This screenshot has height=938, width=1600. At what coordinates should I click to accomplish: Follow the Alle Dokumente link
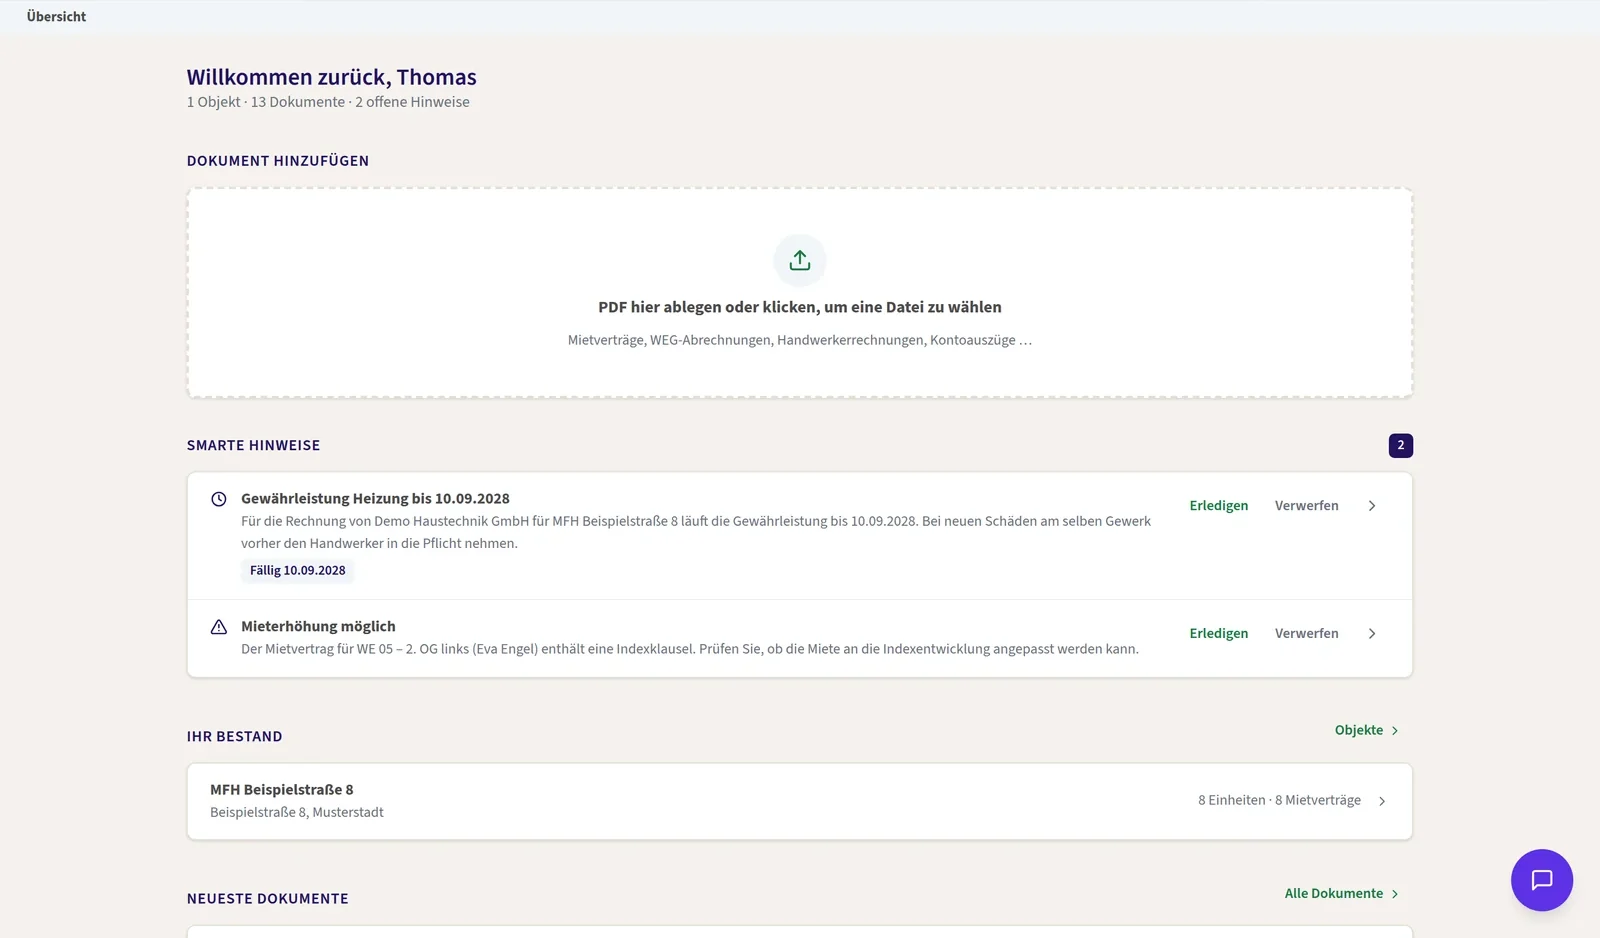coord(1341,893)
